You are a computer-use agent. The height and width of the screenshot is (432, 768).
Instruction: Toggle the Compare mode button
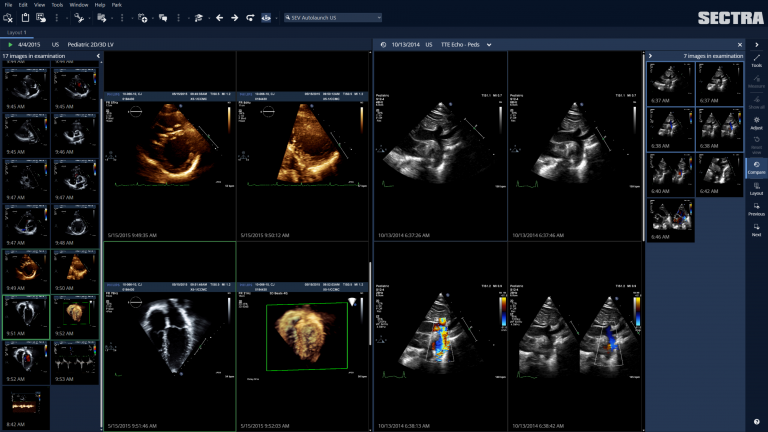[756, 167]
